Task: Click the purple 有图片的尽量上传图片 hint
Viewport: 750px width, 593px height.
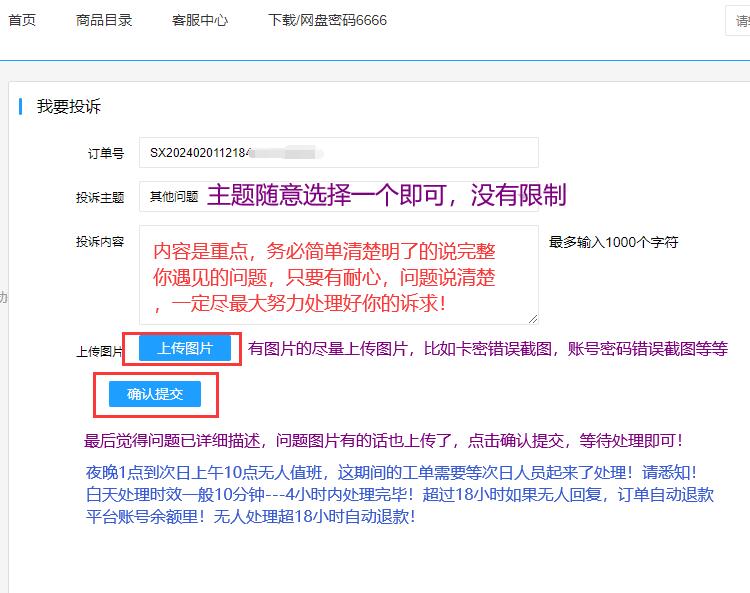Action: point(487,349)
